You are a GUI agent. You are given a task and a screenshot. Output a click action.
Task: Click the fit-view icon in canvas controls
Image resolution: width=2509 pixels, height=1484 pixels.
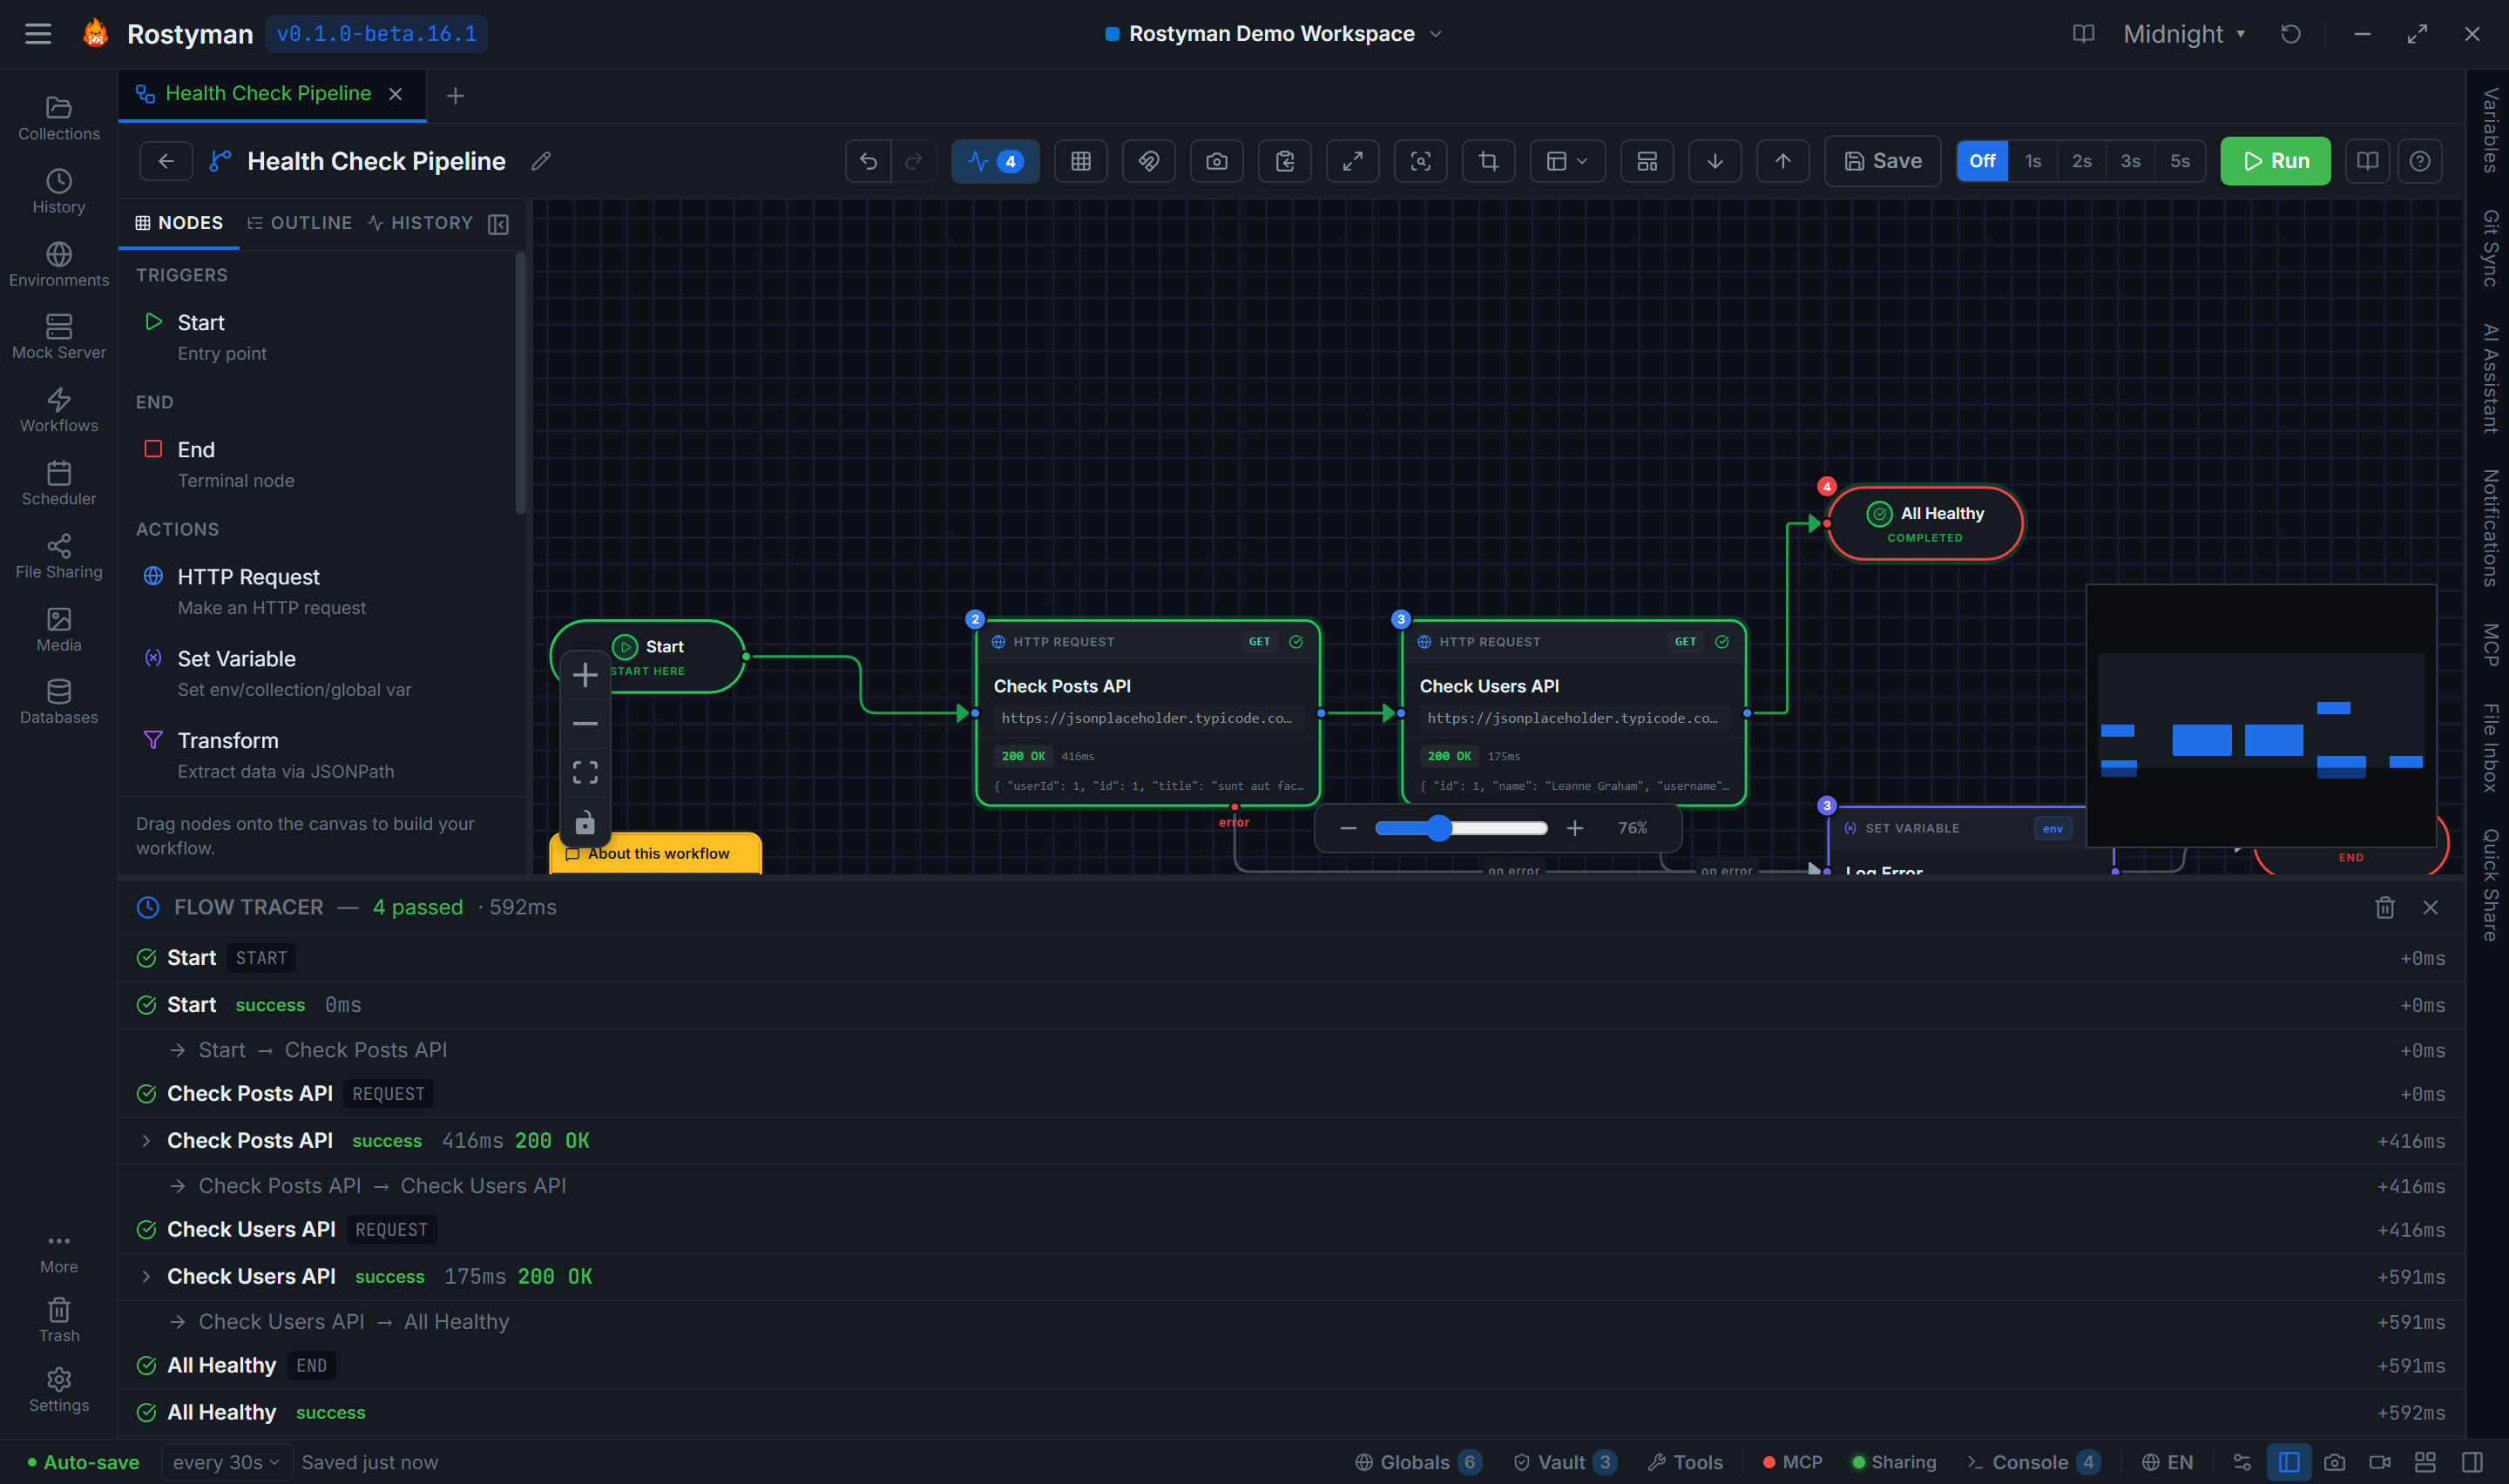pyautogui.click(x=585, y=772)
